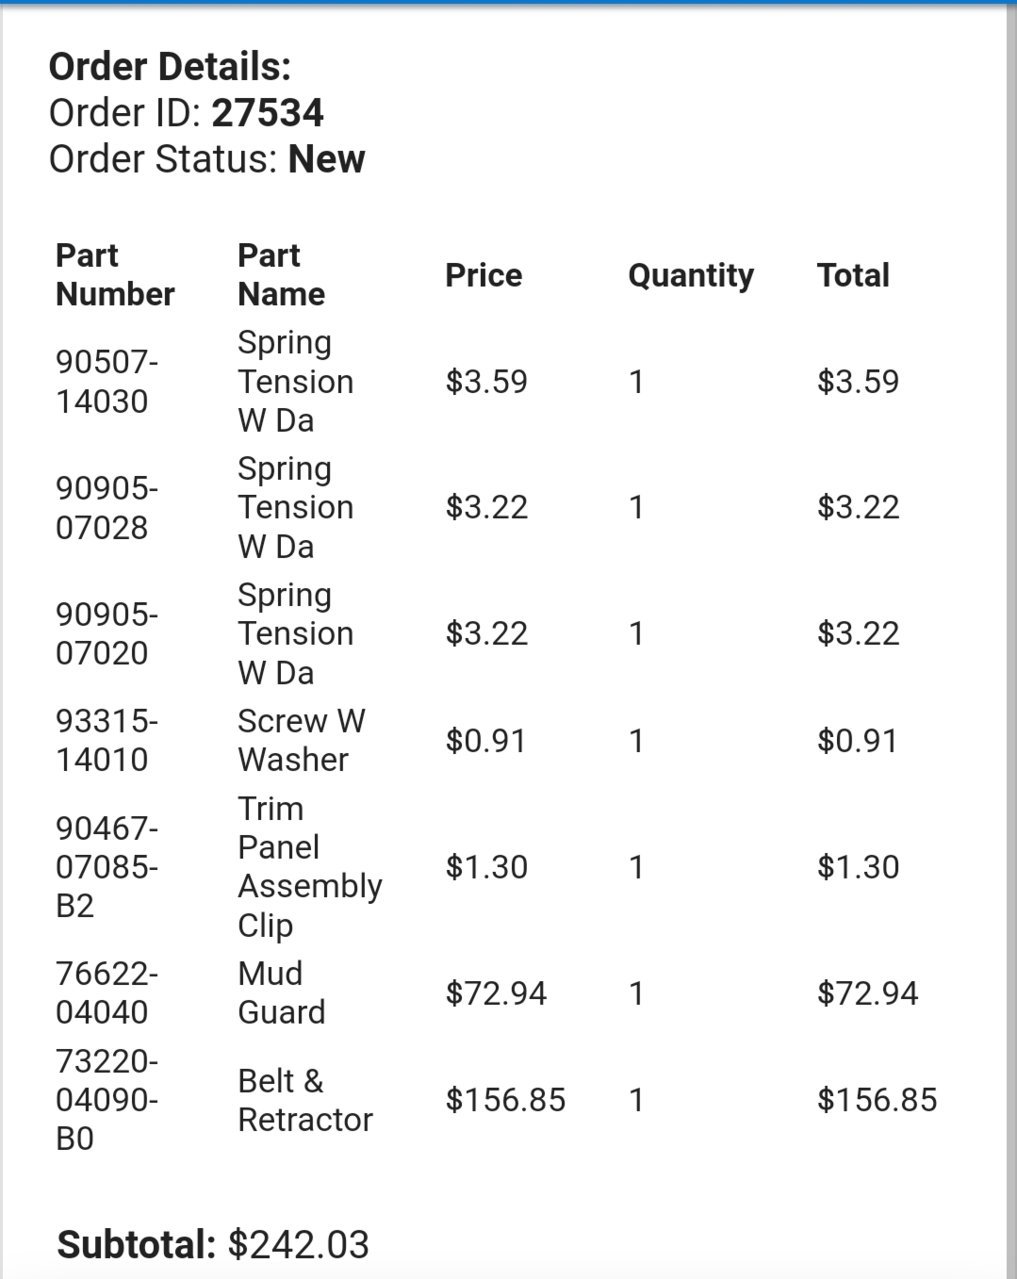This screenshot has height=1279, width=1017.
Task: Click the $156.85 total for Belt & Retractor
Action: tap(877, 1100)
